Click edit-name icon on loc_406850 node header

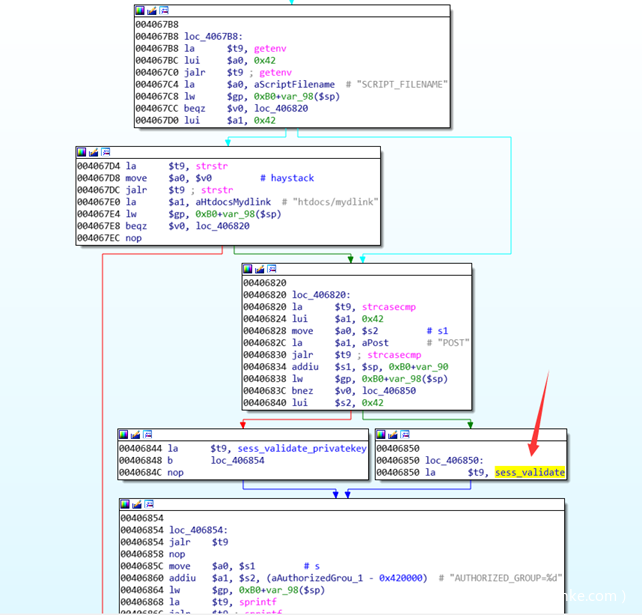click(x=393, y=434)
